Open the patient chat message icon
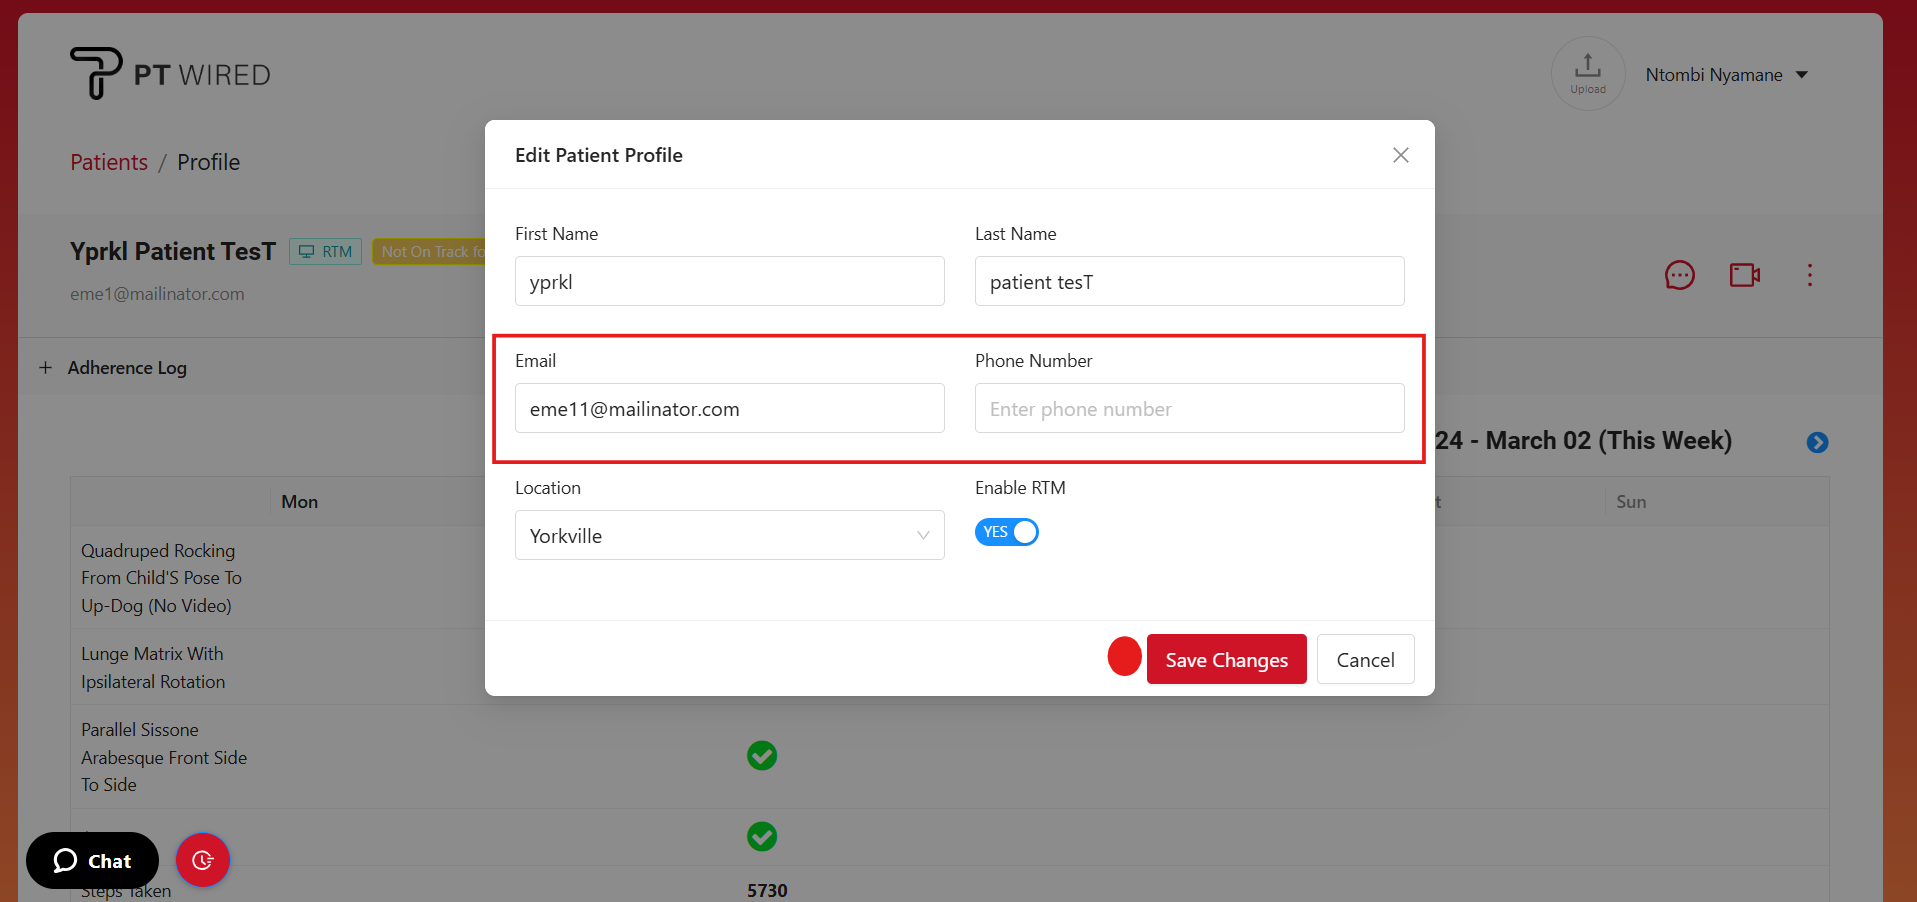Screen dimensions: 1917x902 tap(1679, 275)
